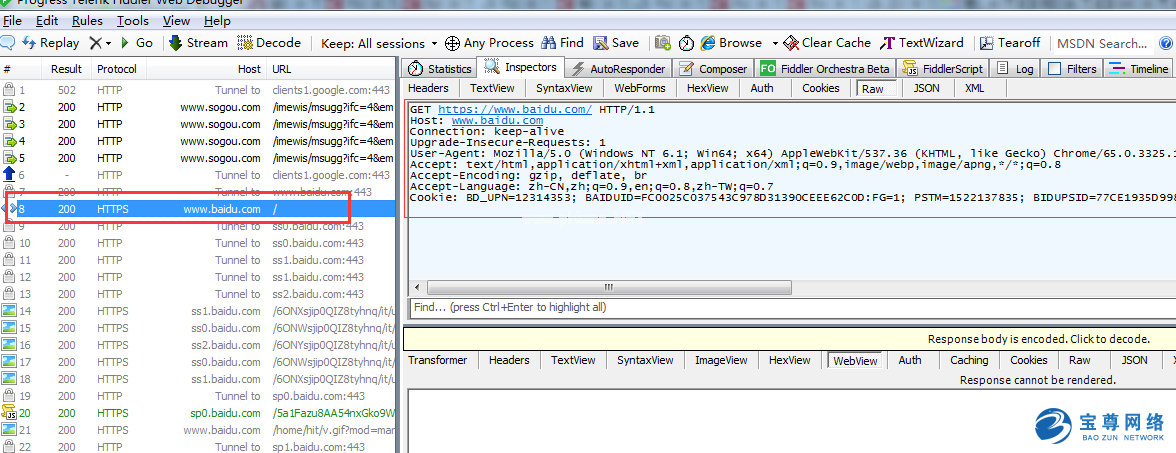
Task: Open the Edit menu
Action: [x=46, y=21]
